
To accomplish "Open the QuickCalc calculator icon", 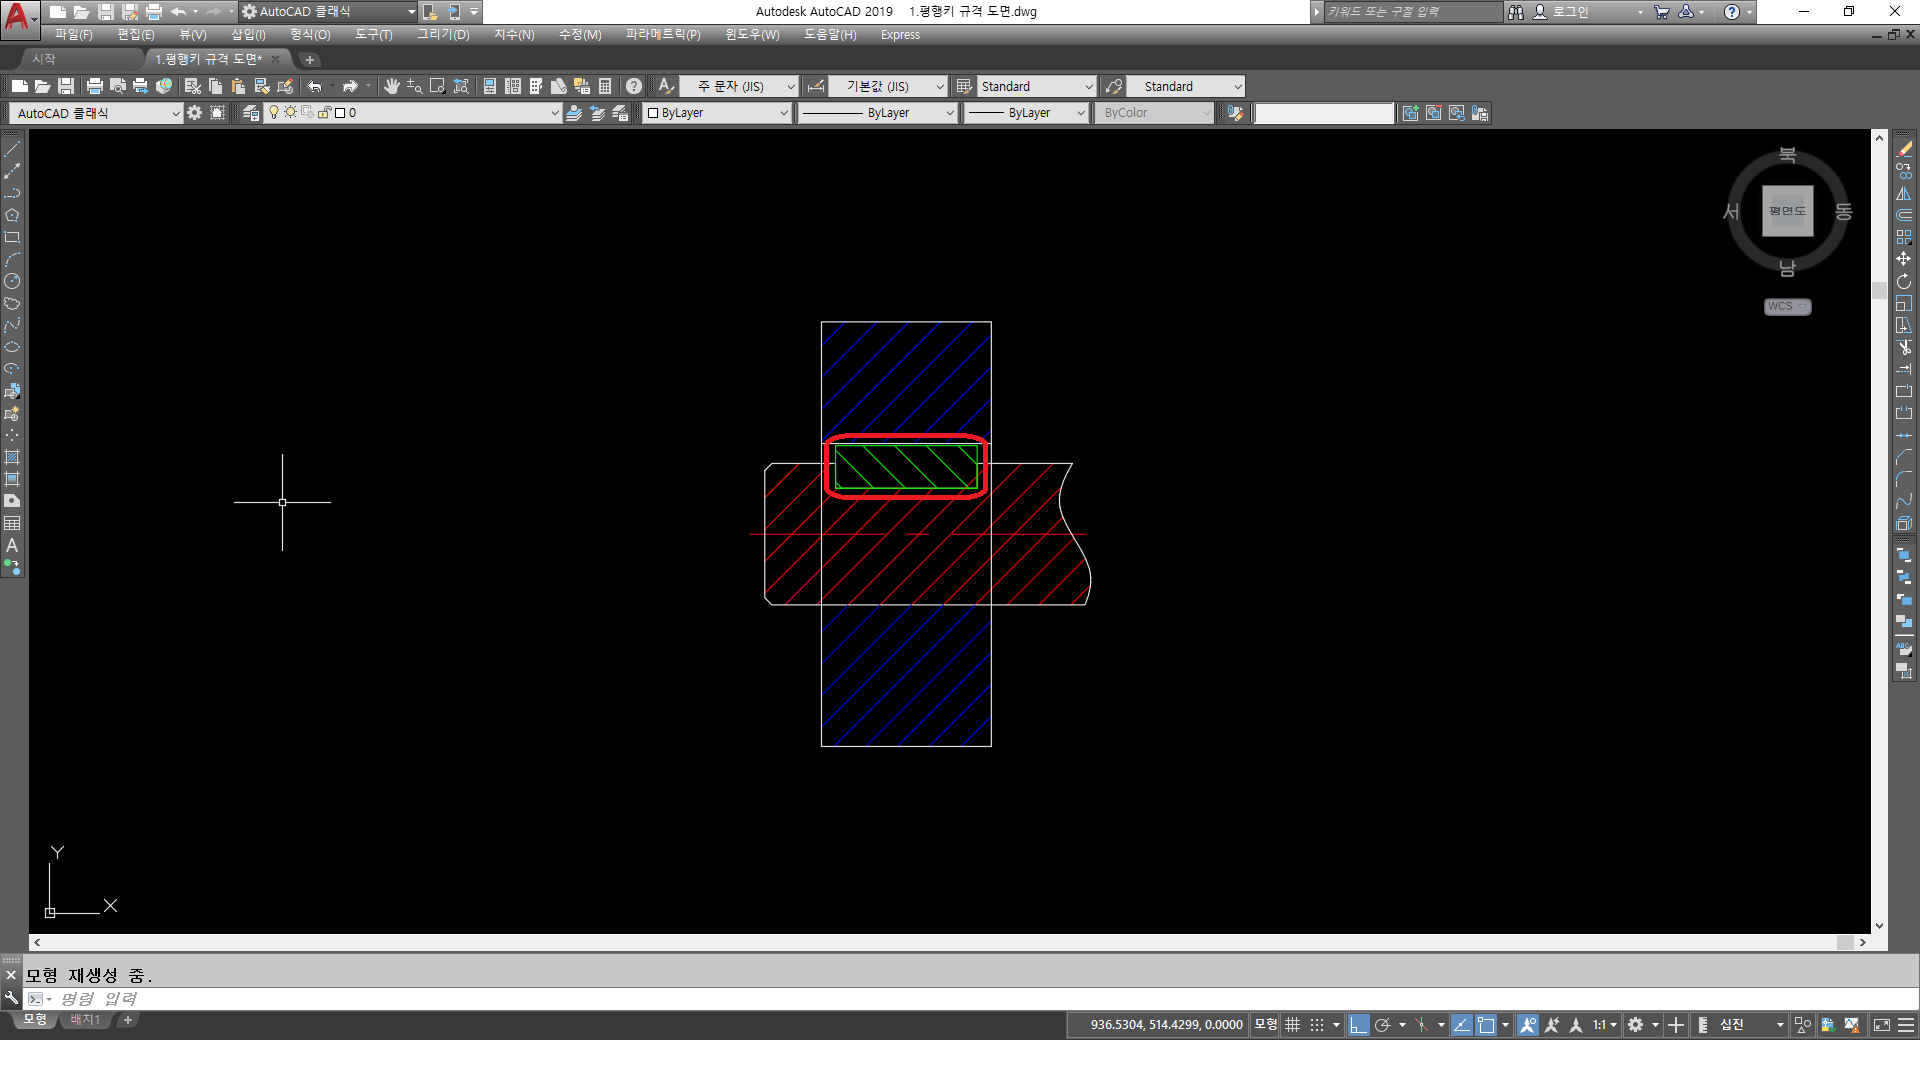I will (605, 87).
